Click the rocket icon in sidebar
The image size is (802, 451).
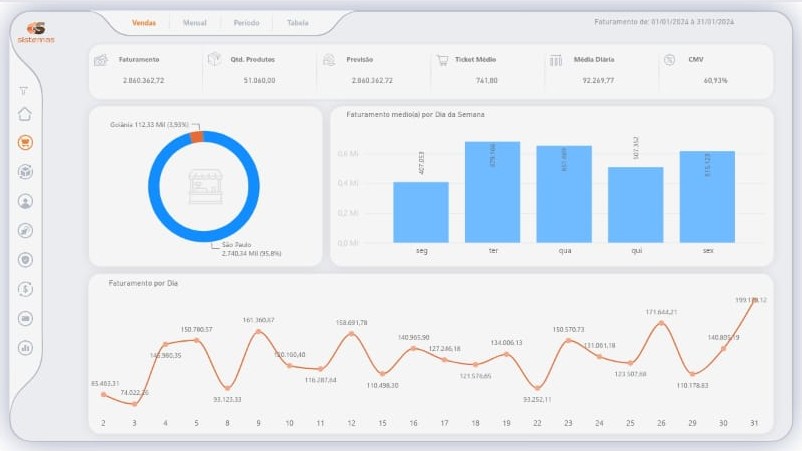click(25, 231)
